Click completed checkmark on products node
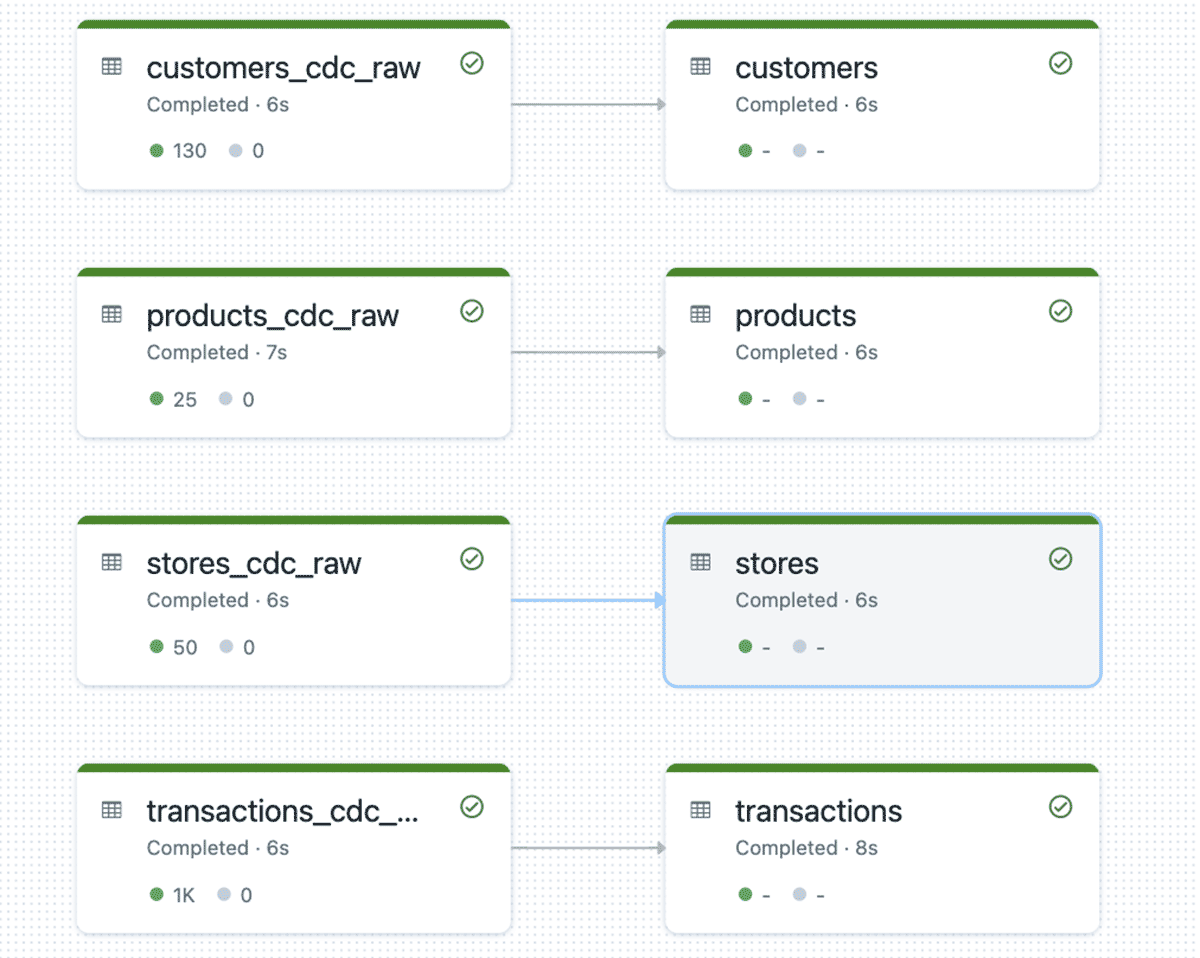1200x958 pixels. (x=1061, y=312)
